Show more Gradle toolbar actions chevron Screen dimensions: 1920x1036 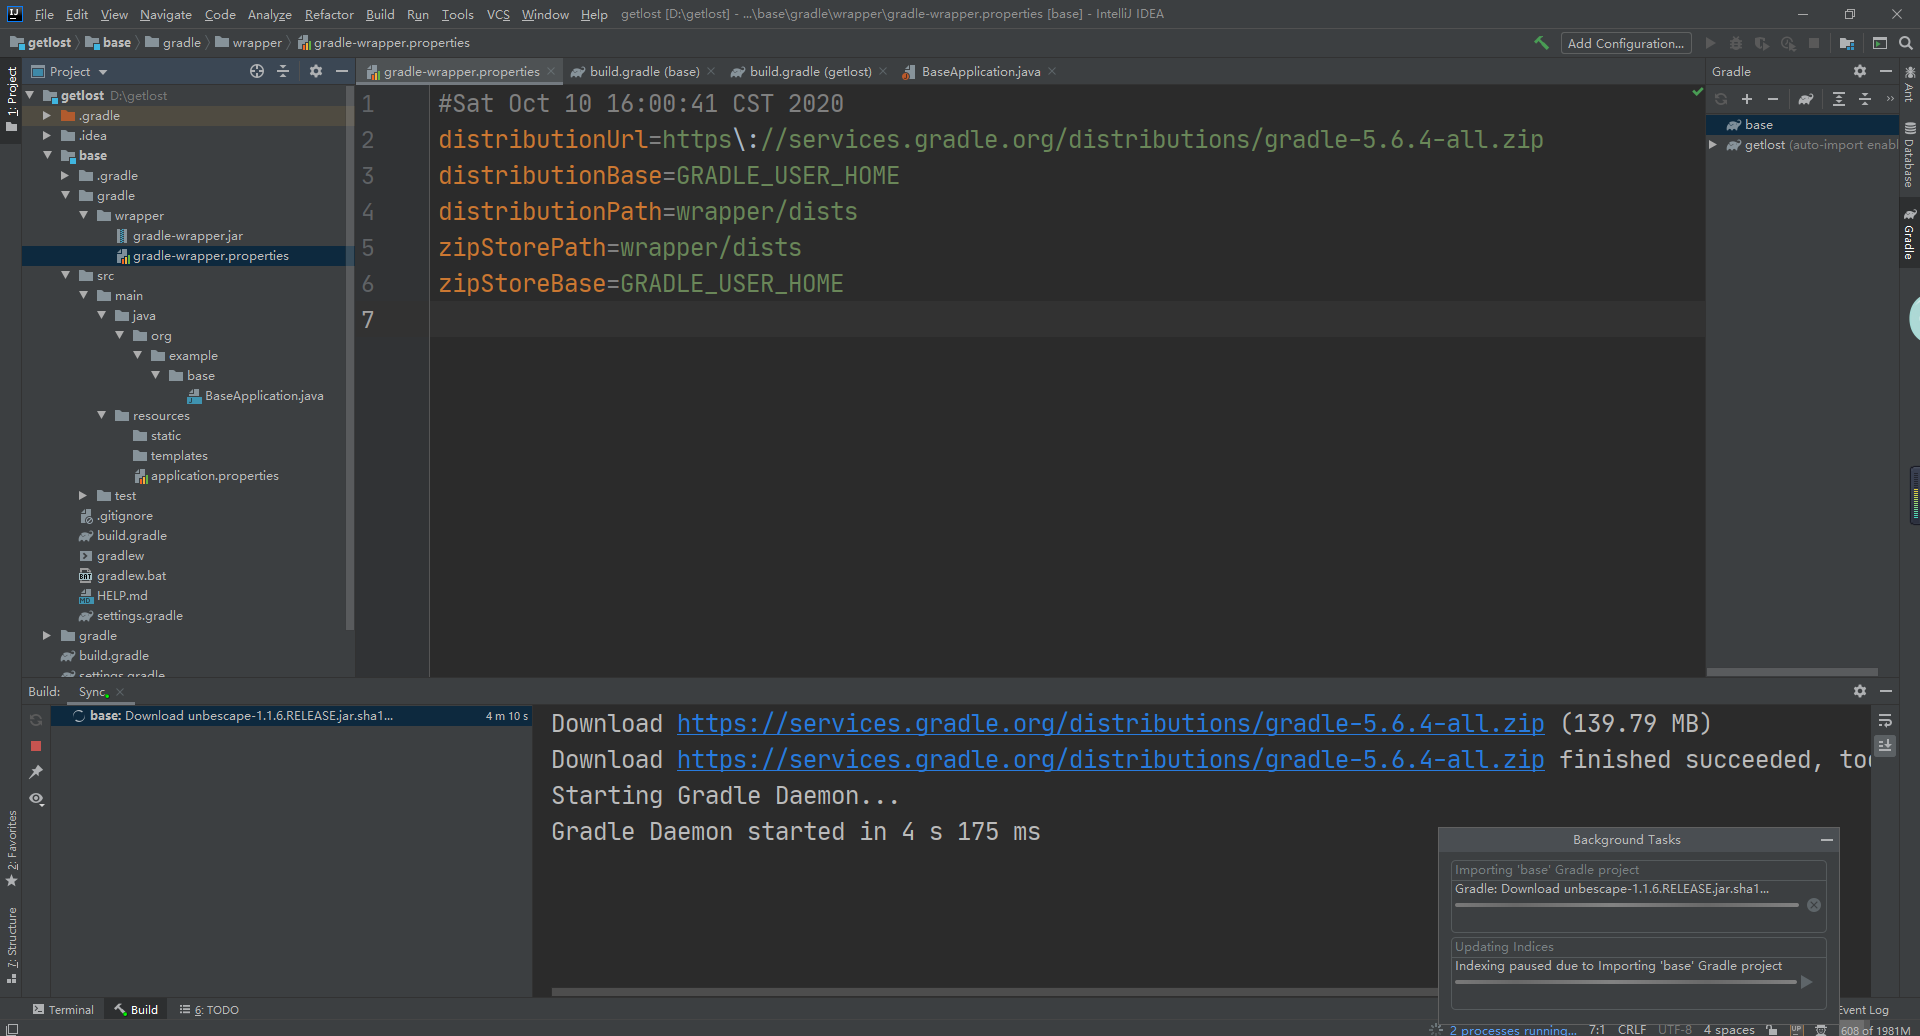[x=1889, y=99]
